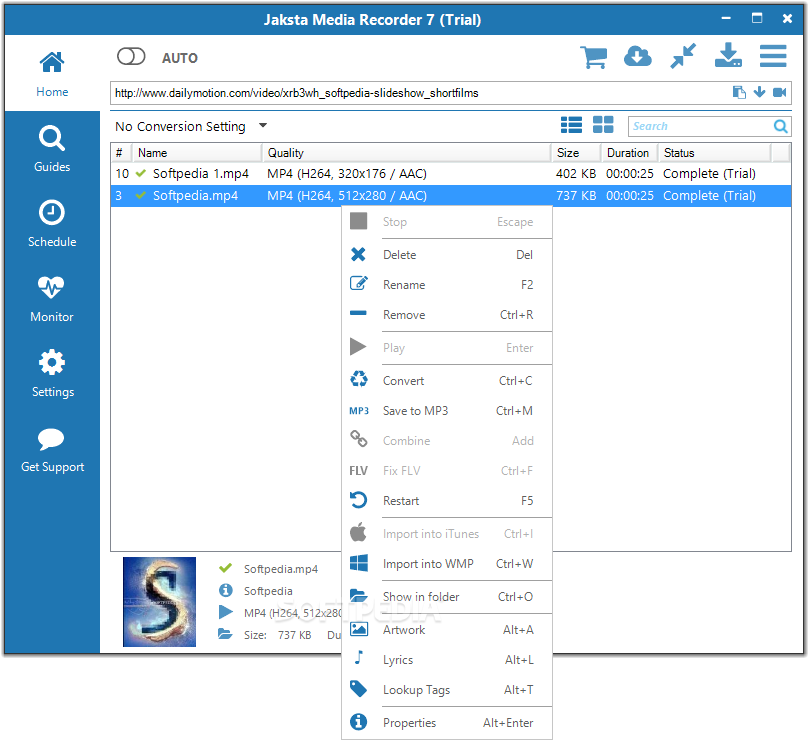Click the Fix FLV menu entry
Screen dimensions: 808x740
tap(447, 470)
